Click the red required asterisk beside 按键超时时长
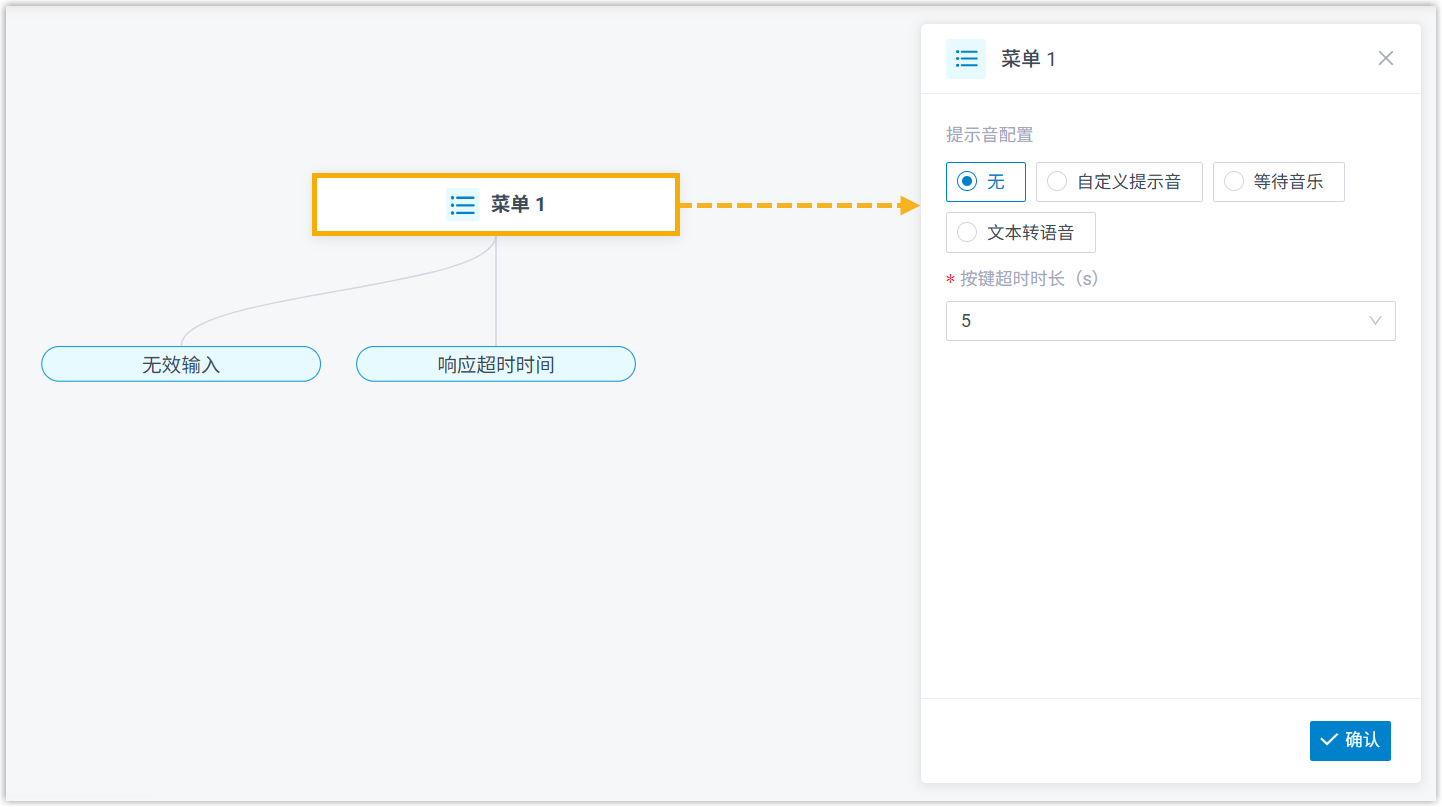The width and height of the screenshot is (1442, 807). [x=951, y=280]
